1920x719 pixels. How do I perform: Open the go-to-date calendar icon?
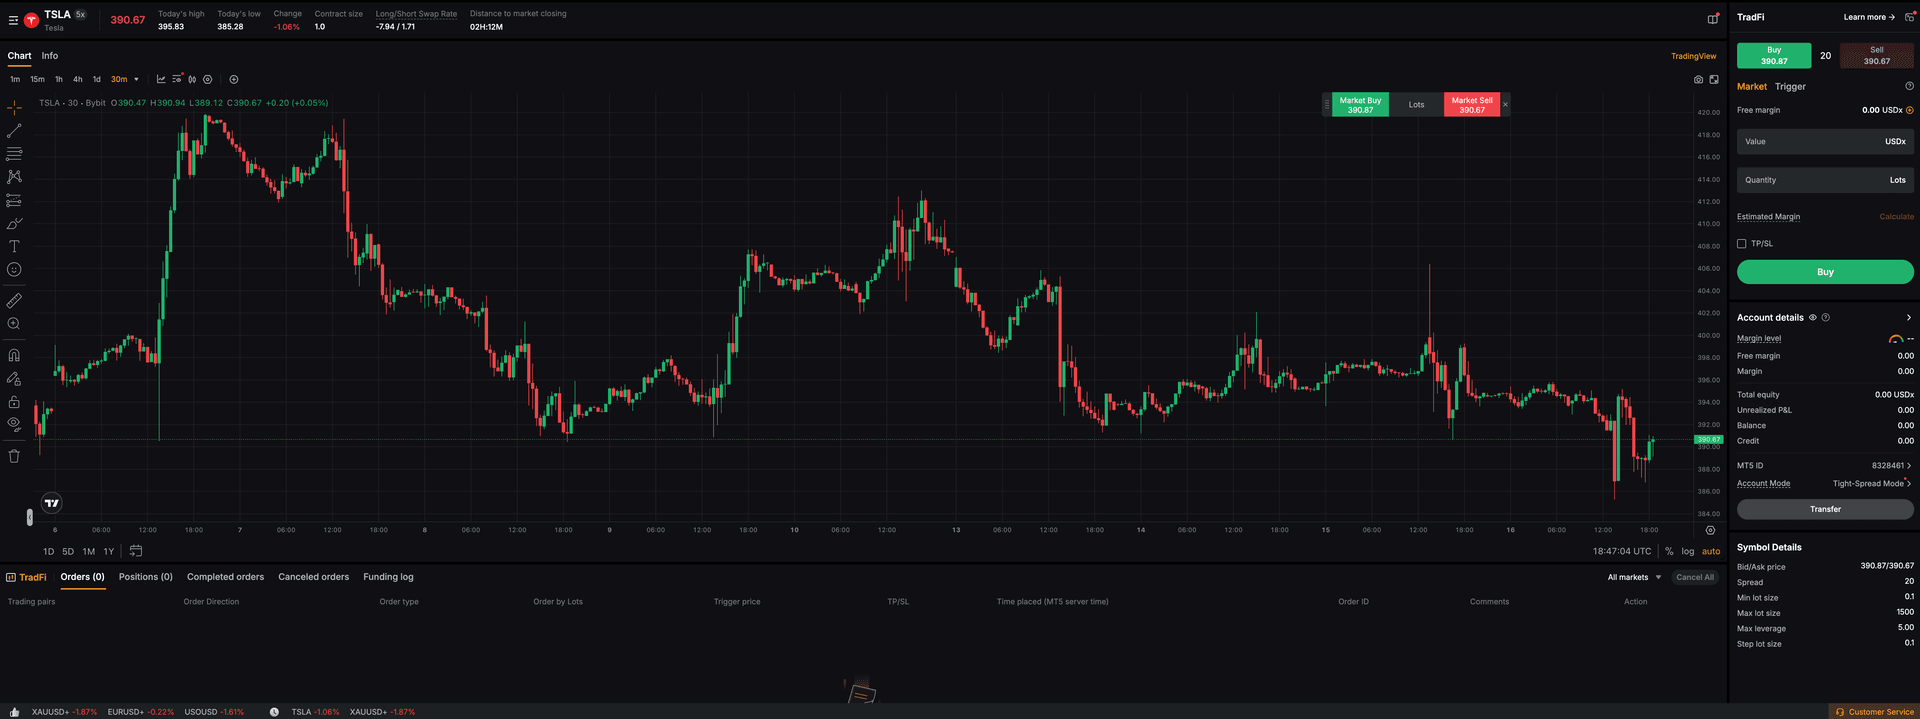[136, 551]
